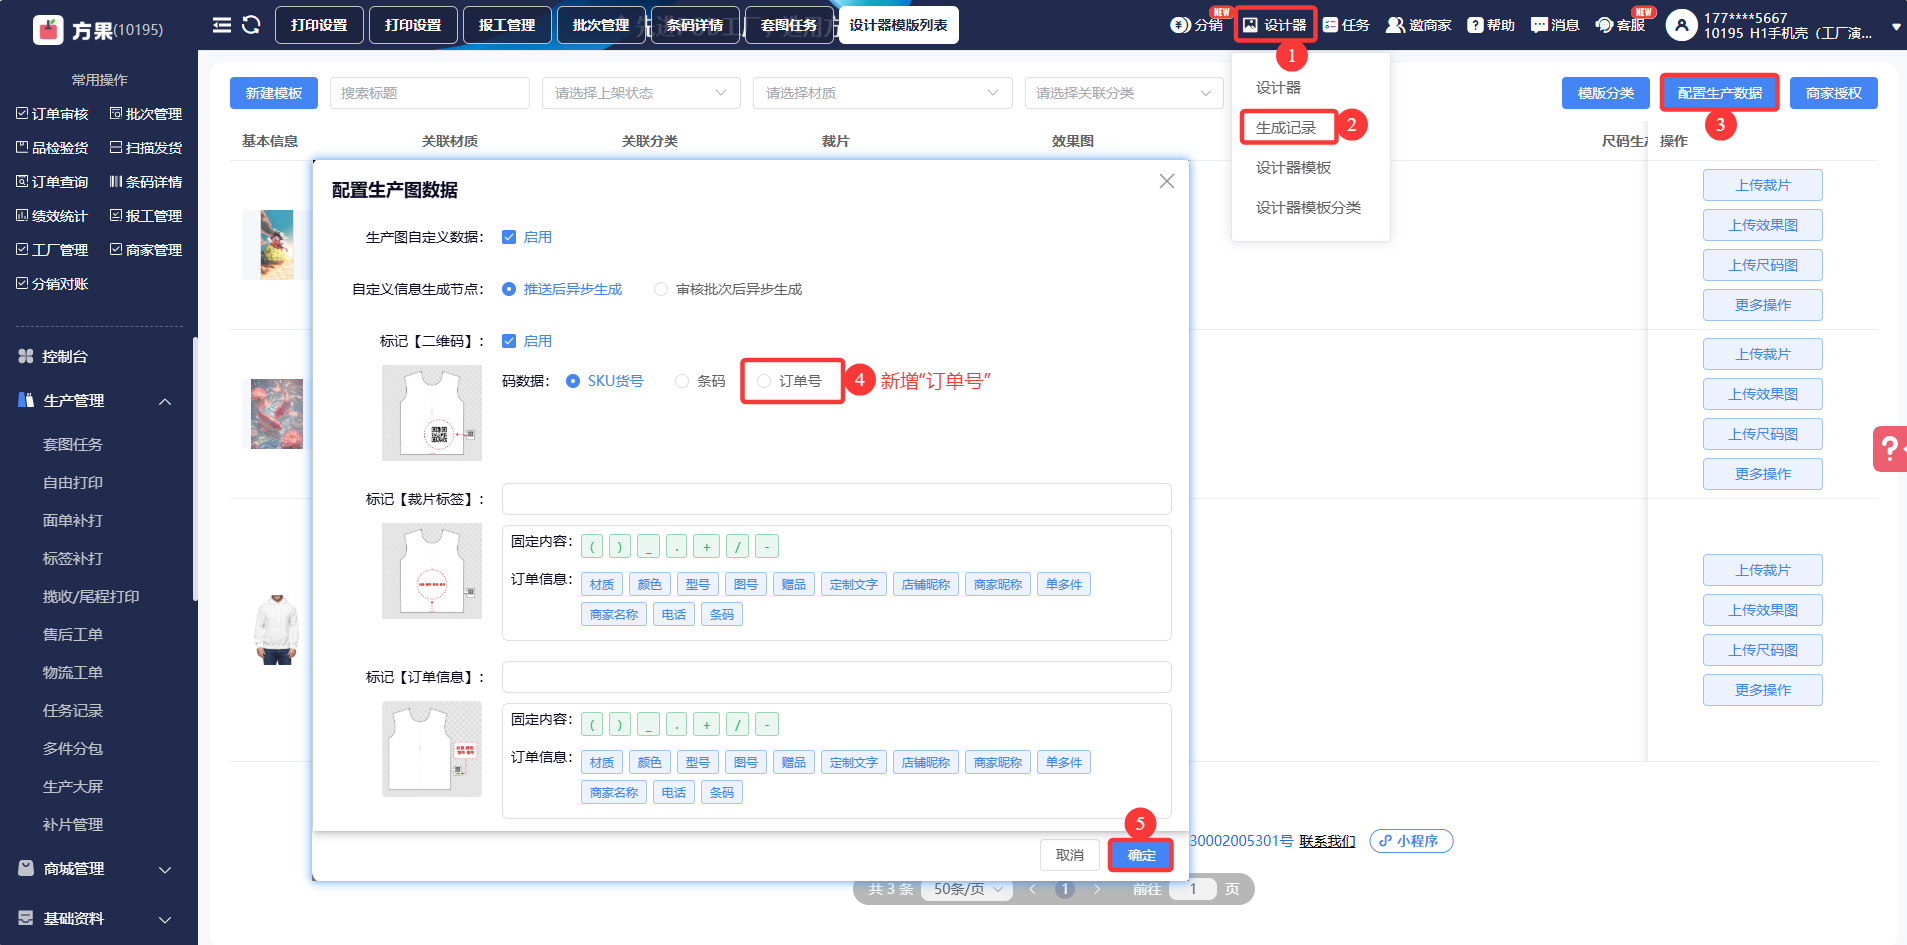Uncheck 生产图自定义数据 启用 checkbox
The image size is (1907, 945).
(x=509, y=237)
